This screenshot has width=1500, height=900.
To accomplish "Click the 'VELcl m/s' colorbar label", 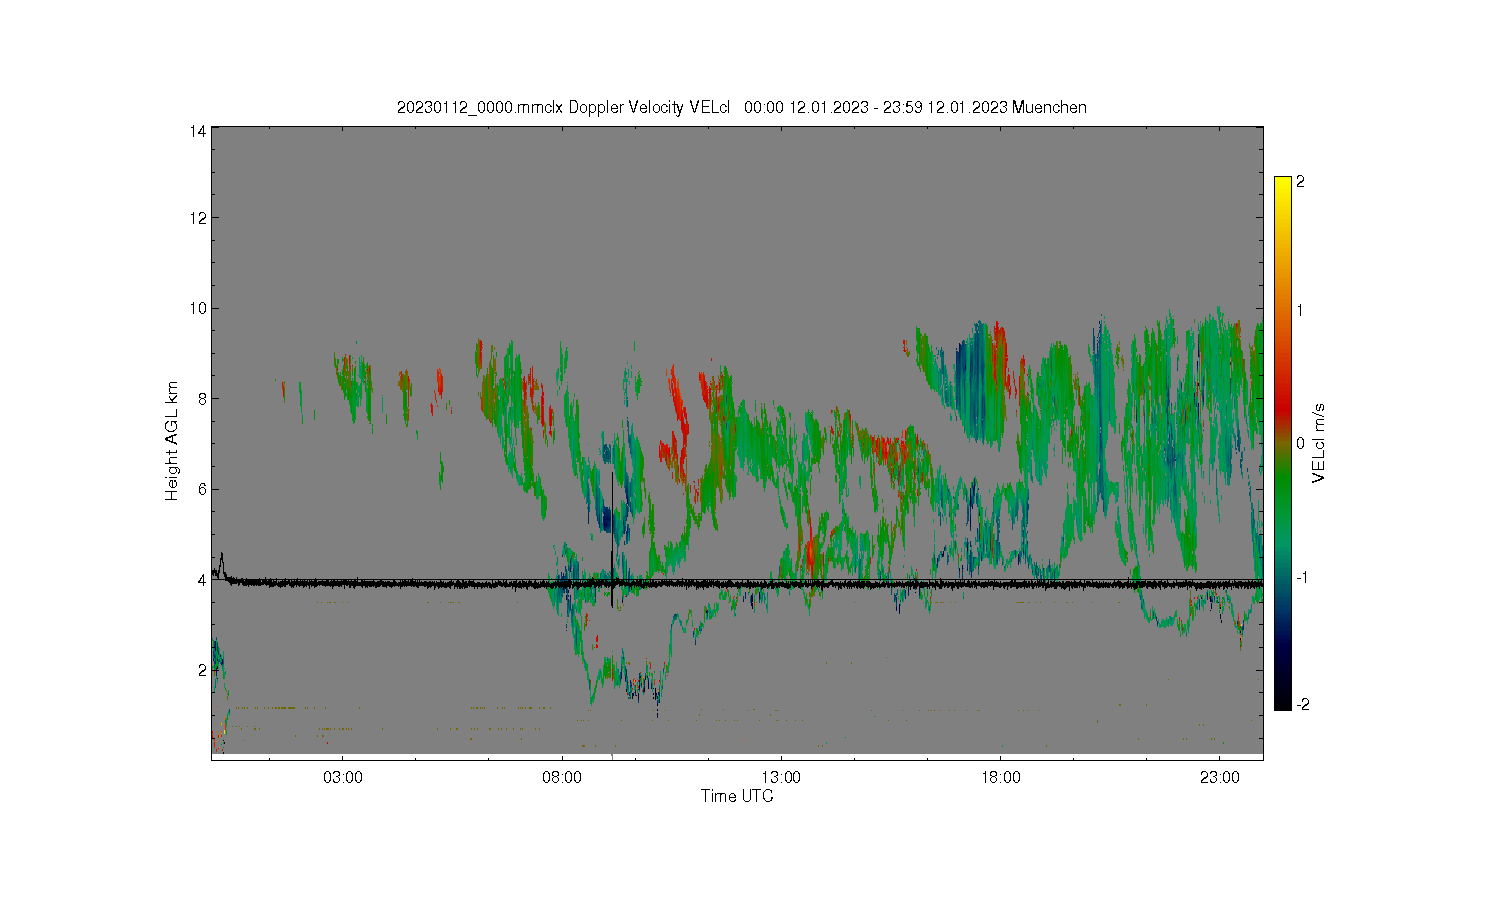I will pyautogui.click(x=1319, y=443).
